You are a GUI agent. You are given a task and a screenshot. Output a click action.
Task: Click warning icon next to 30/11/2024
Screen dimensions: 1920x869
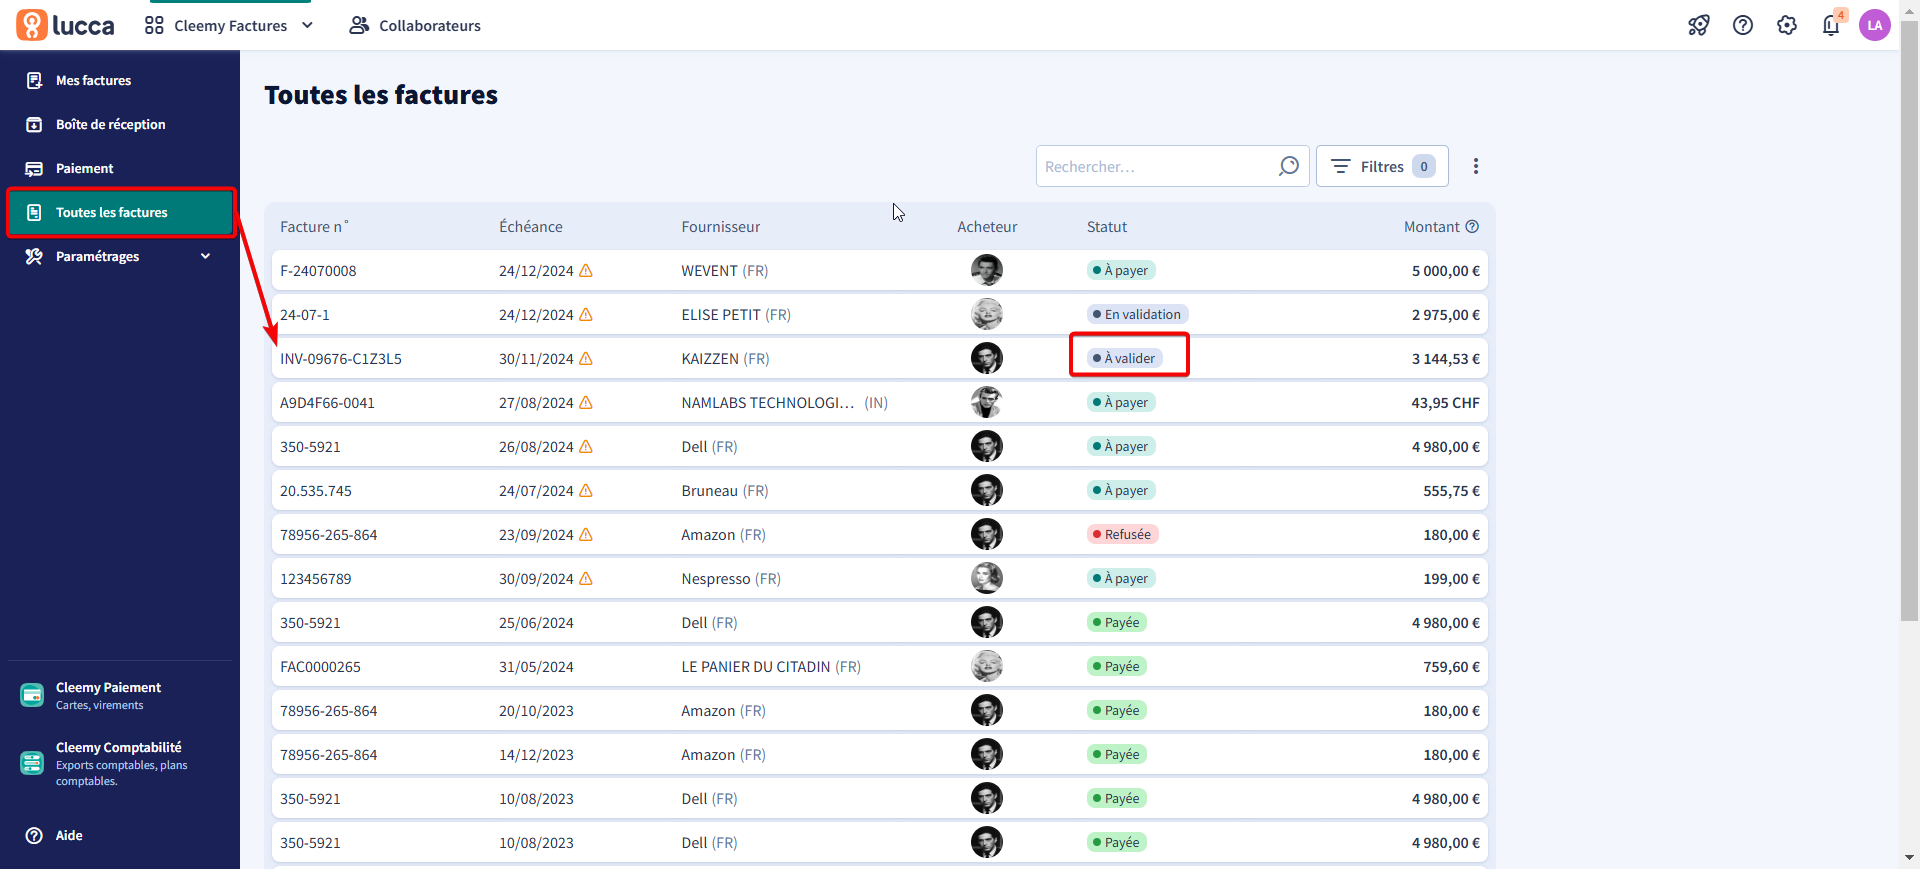[586, 359]
